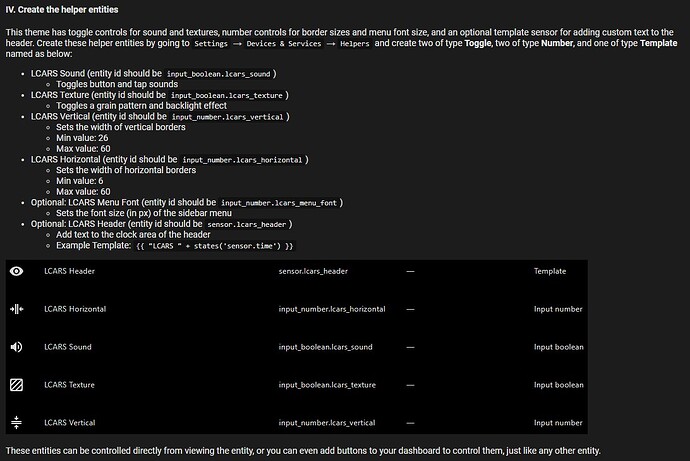Click Input number type in LCARS Horizontal row
This screenshot has height=461, width=690.
pos(558,309)
